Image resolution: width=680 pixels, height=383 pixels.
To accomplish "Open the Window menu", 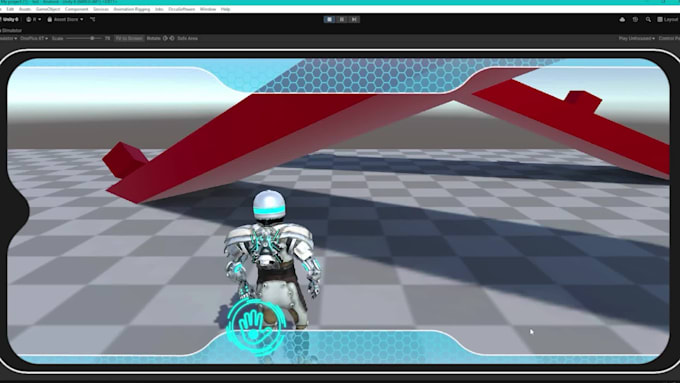I will click(x=208, y=9).
